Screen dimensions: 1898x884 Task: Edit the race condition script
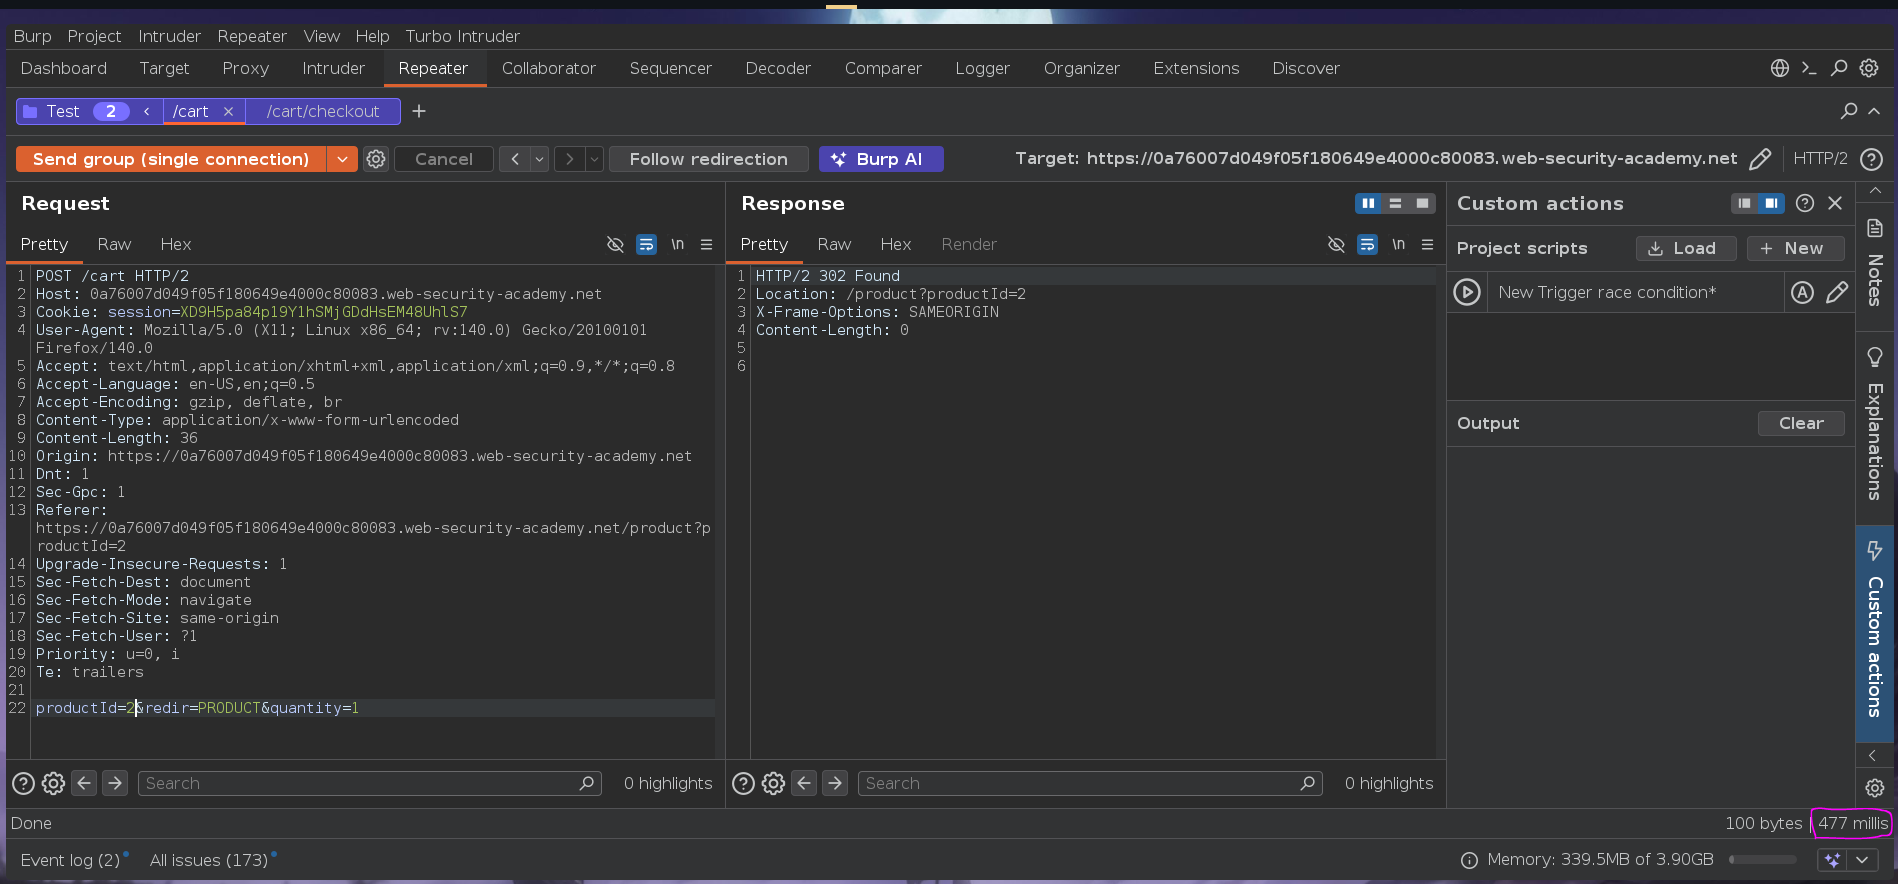1837,292
